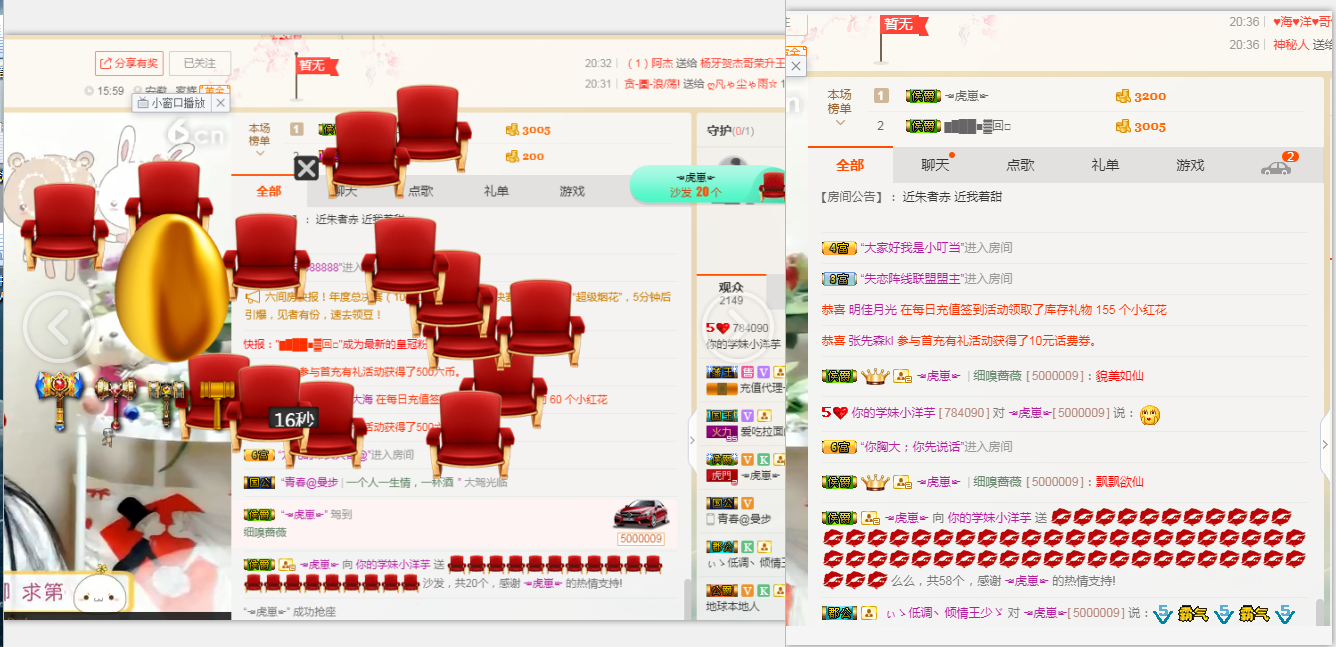
Task: Collapse right window side panel handle
Action: 1326,445
